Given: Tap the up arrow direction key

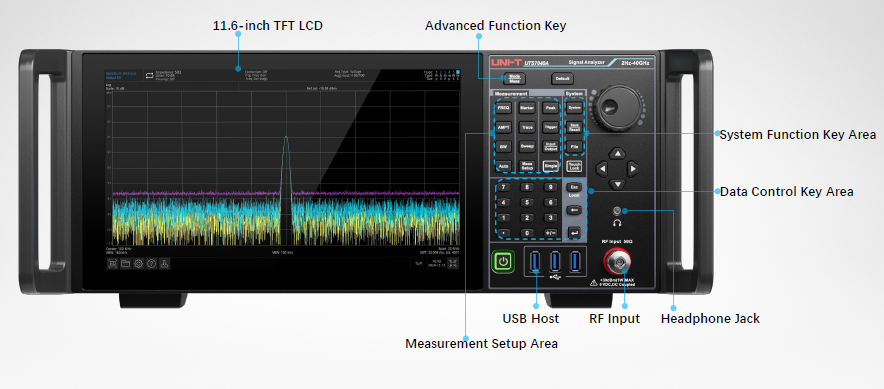Looking at the screenshot, I should (x=618, y=153).
